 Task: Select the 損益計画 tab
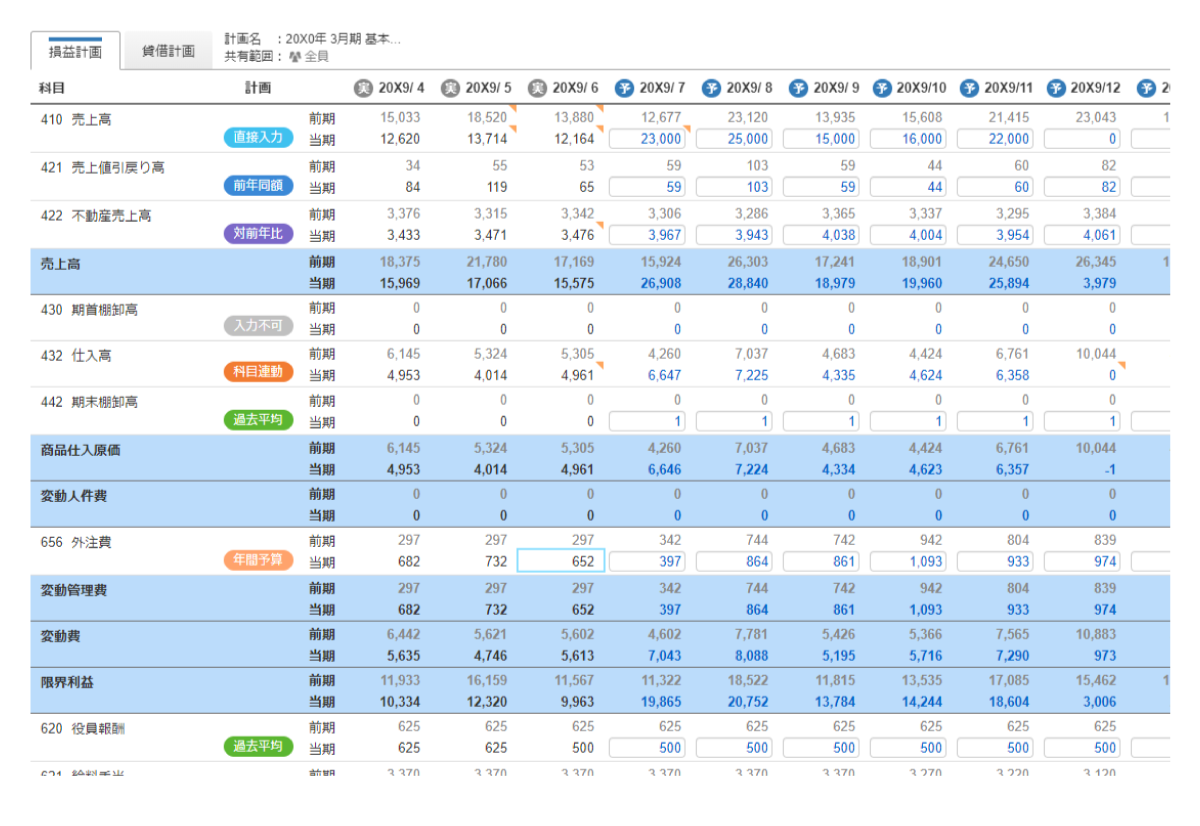point(75,50)
